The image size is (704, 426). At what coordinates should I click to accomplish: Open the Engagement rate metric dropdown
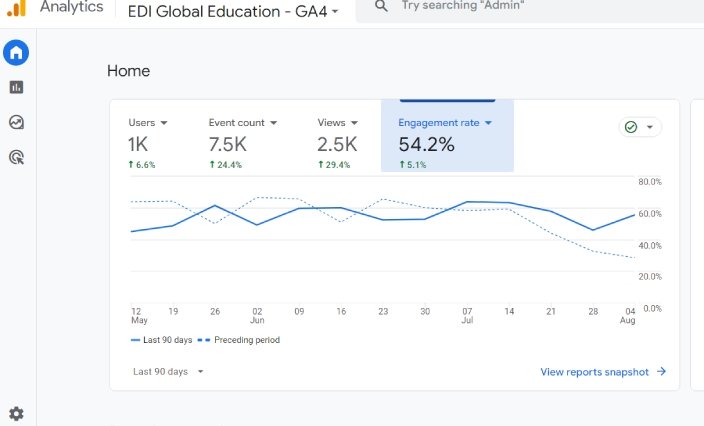[x=445, y=123]
